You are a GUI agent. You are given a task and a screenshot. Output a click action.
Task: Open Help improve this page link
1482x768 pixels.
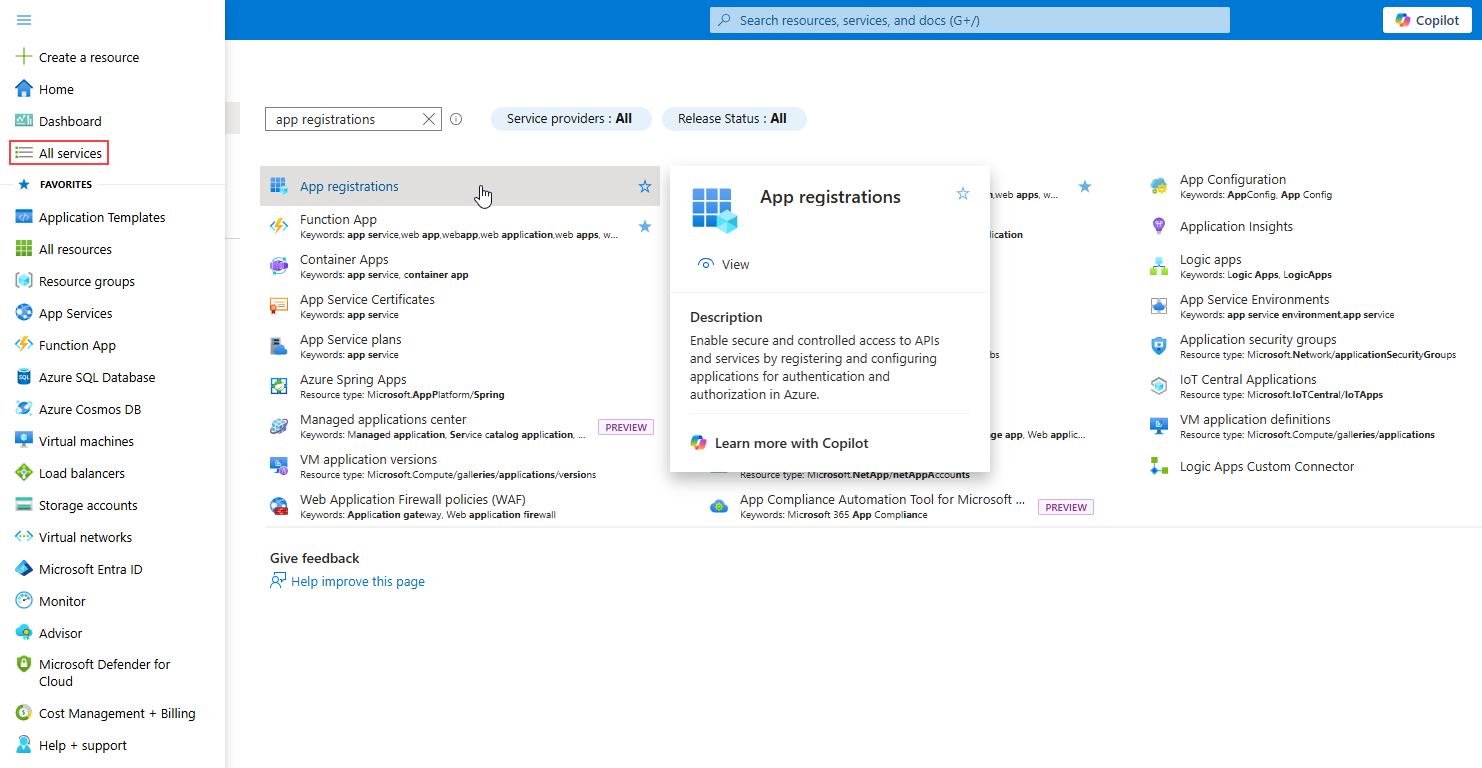[358, 582]
